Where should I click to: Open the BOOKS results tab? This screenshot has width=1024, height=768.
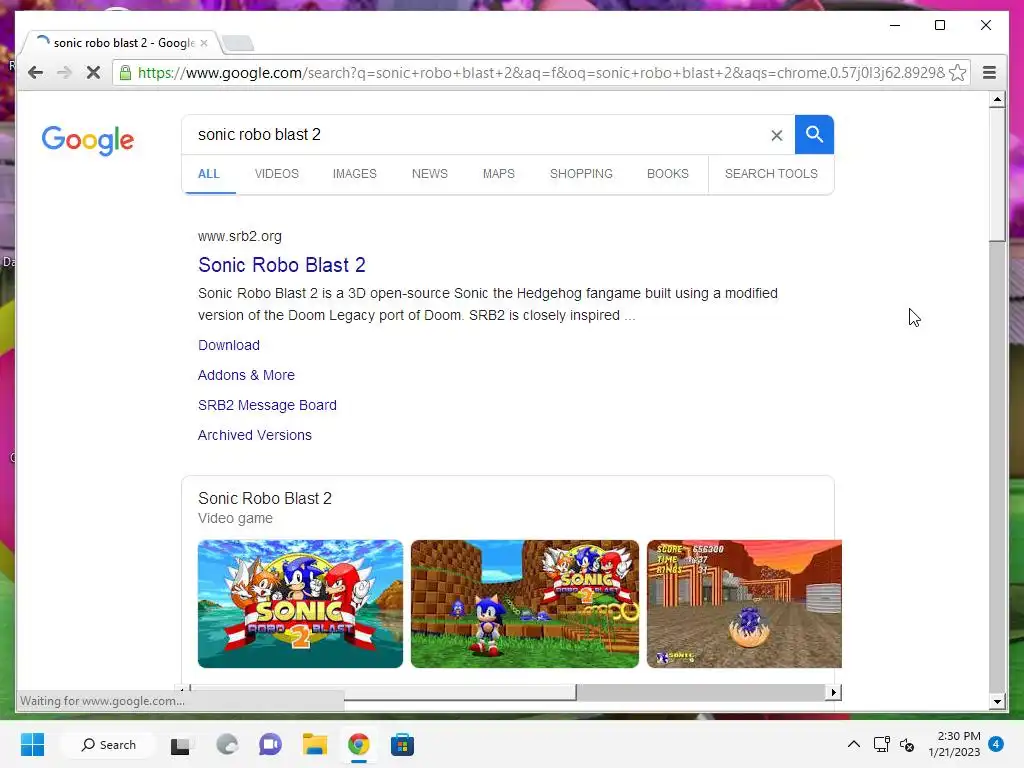[667, 174]
